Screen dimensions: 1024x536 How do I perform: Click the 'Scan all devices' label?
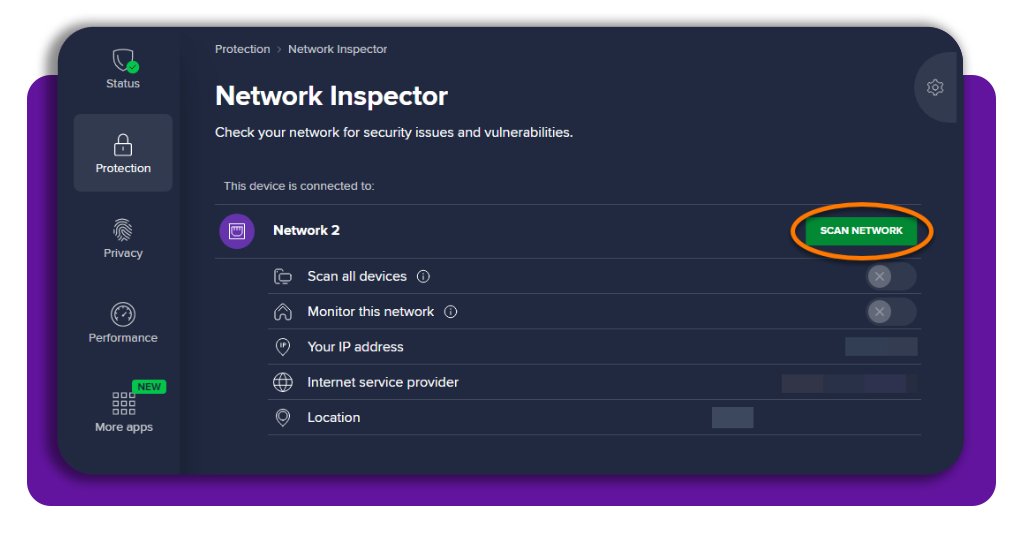[357, 276]
